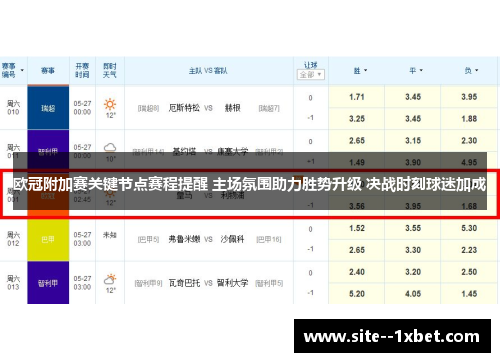The image size is (500, 362).
Task: Select win odds 1.71 for 厄斯特松
Action: [x=357, y=97]
